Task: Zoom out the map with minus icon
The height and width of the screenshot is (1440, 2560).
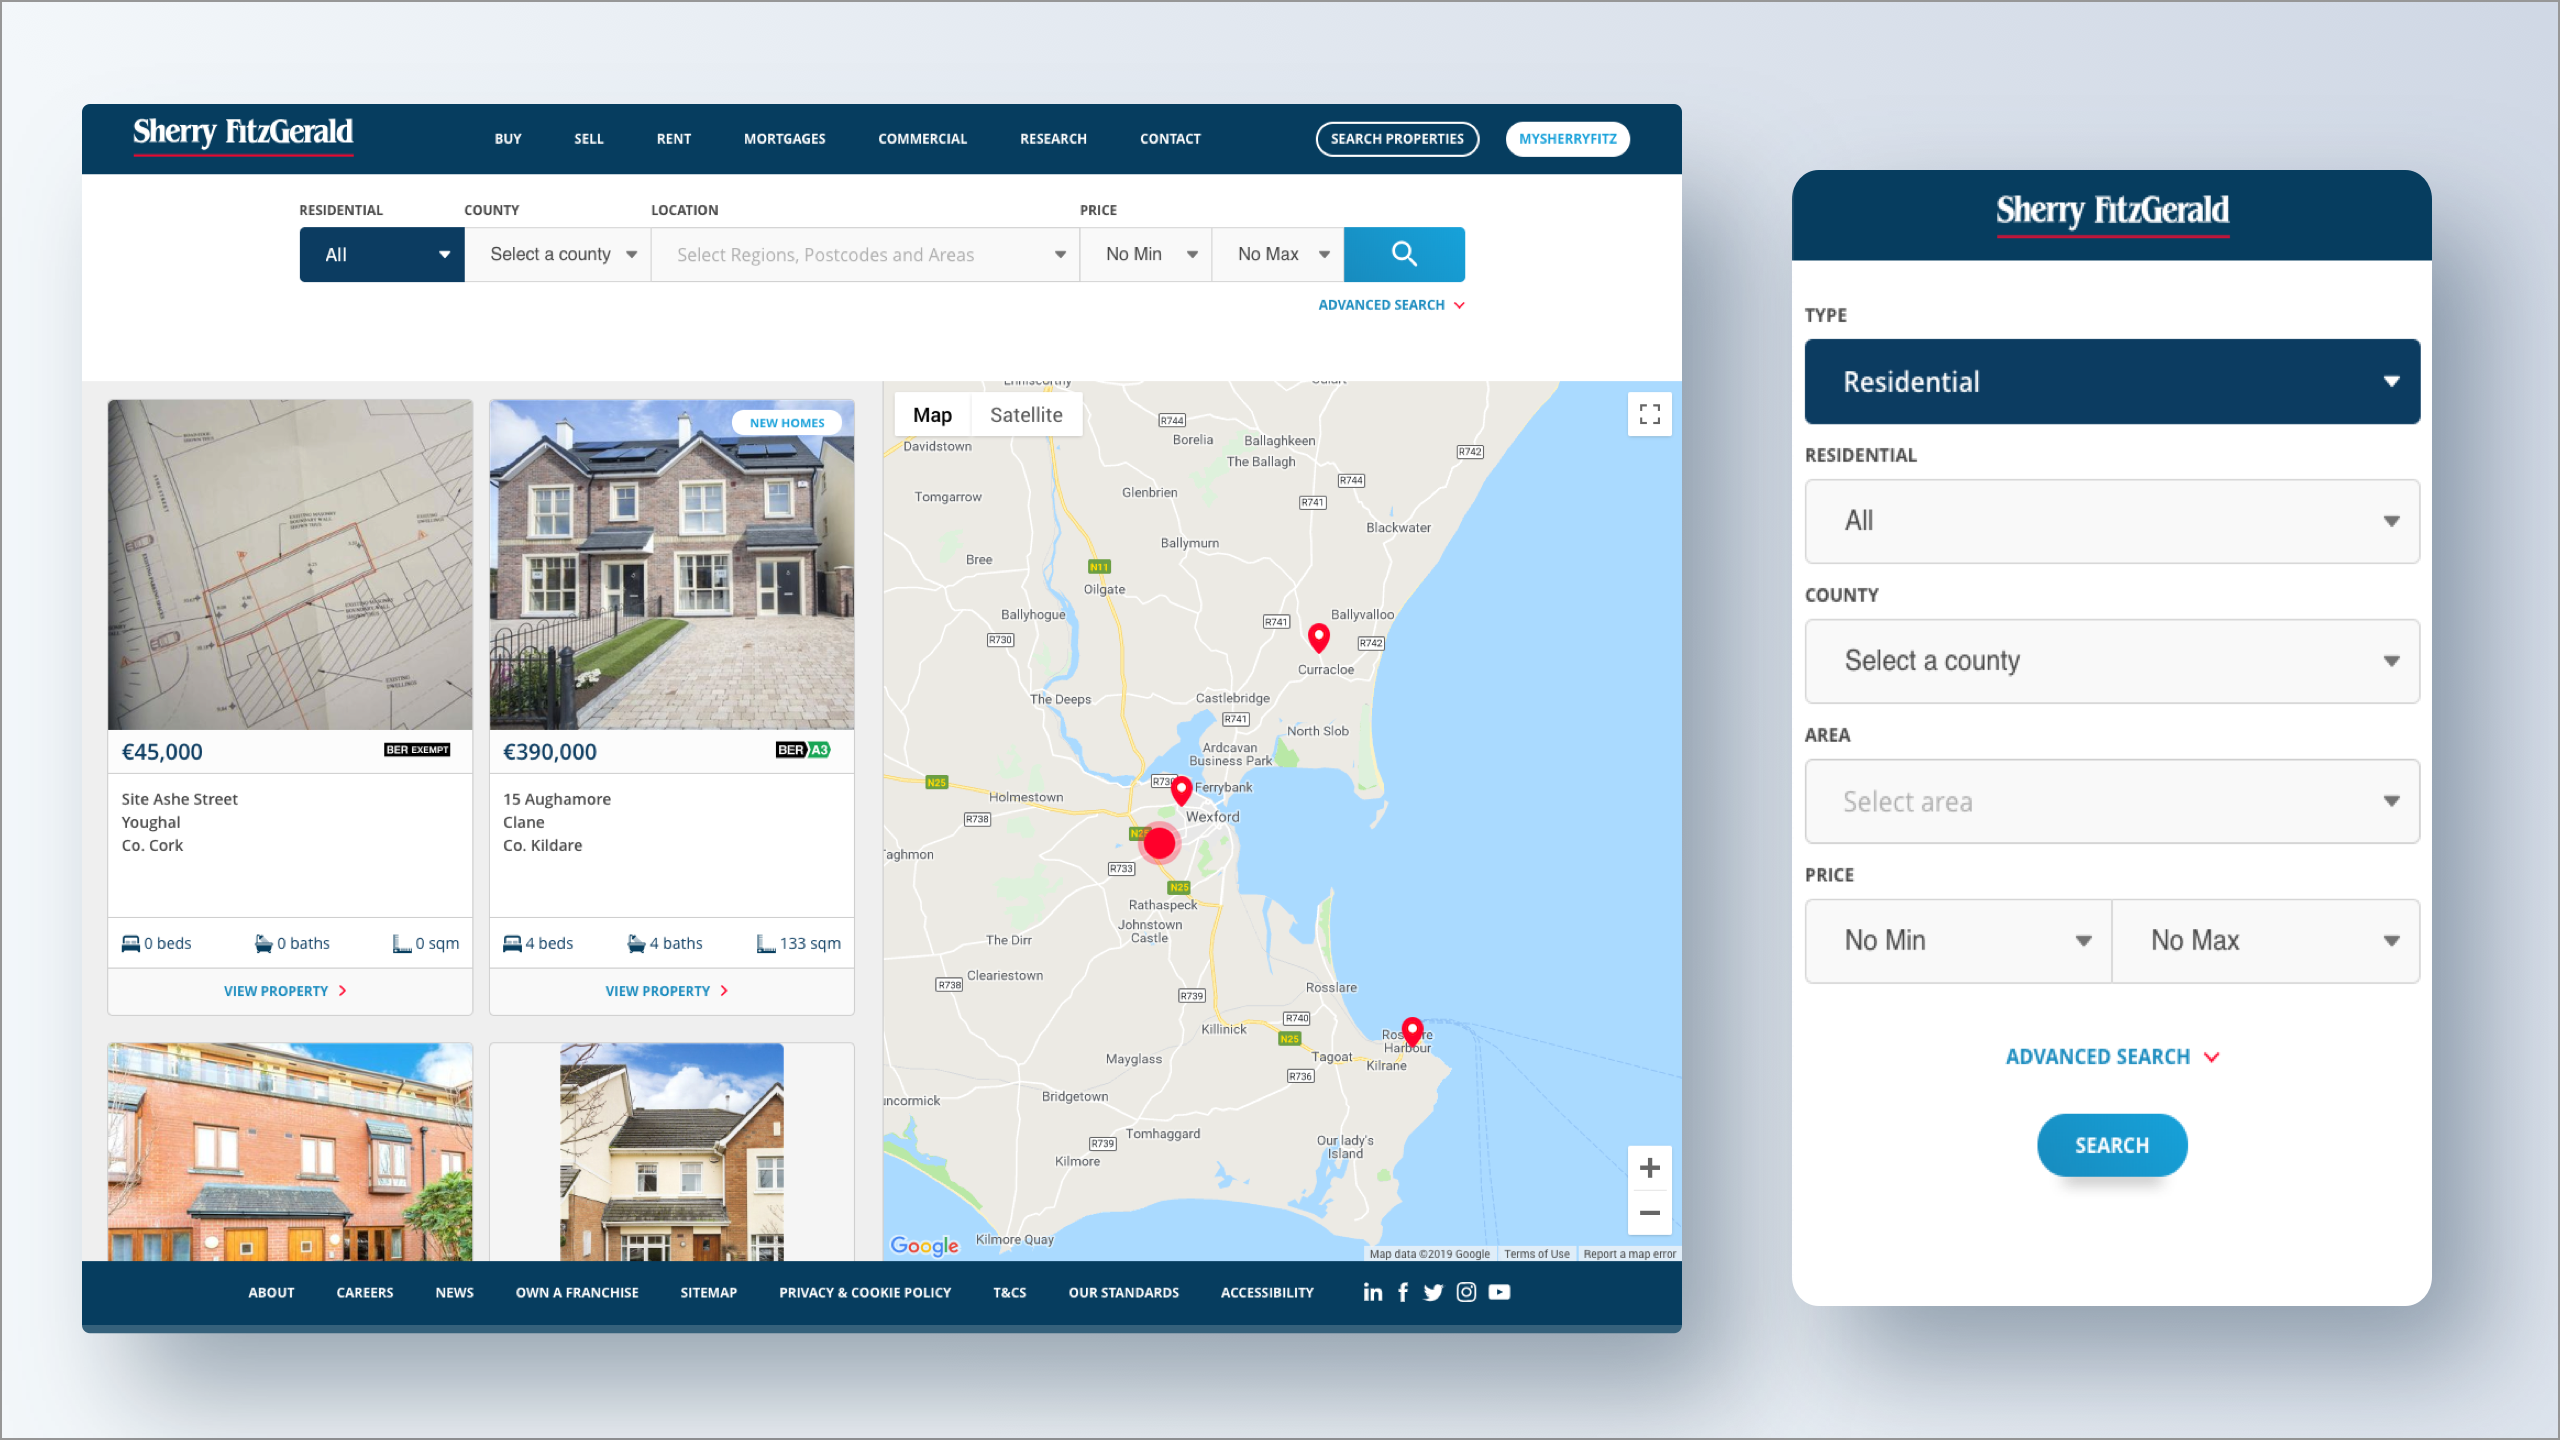Action: (x=1649, y=1213)
